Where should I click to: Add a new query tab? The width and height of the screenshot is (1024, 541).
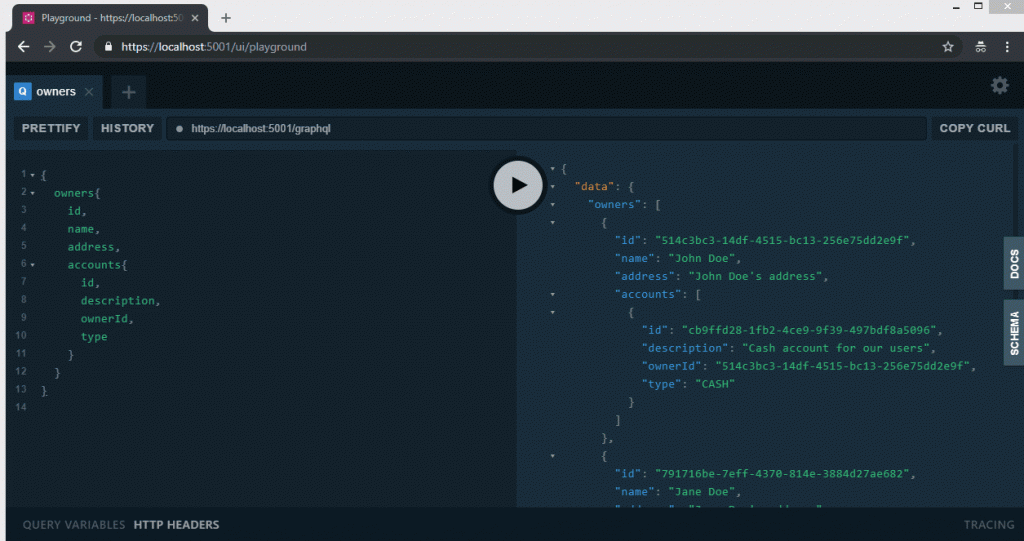[x=128, y=92]
